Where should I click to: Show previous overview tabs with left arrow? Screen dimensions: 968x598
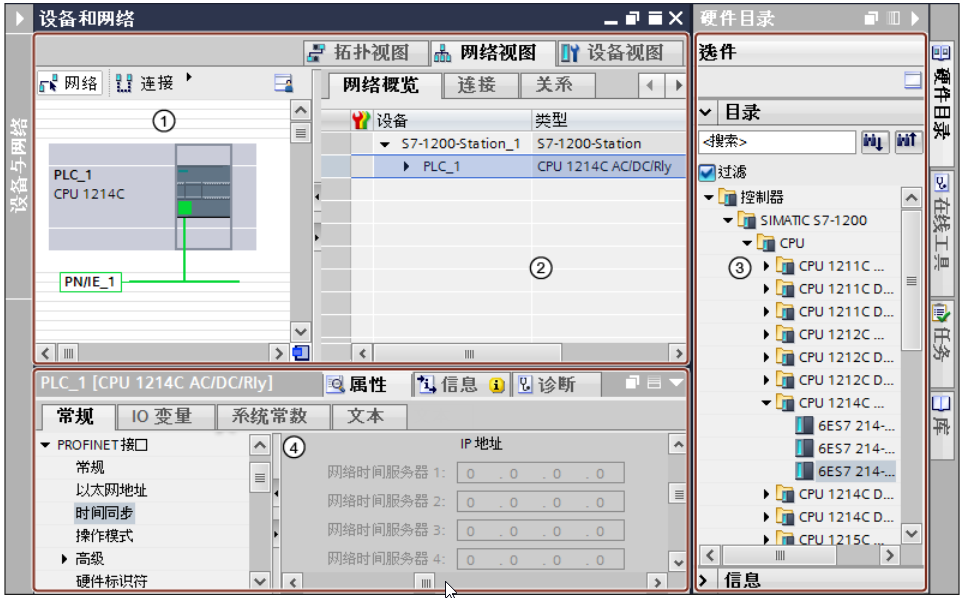click(650, 85)
